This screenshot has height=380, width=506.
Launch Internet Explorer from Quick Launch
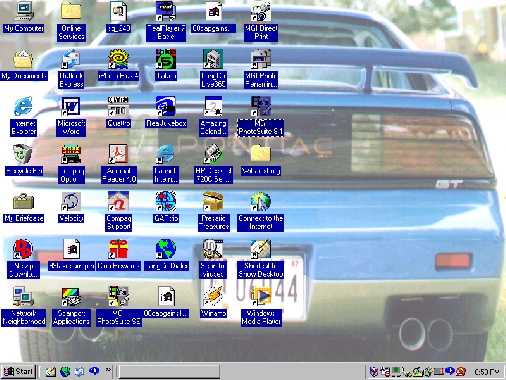[65, 371]
